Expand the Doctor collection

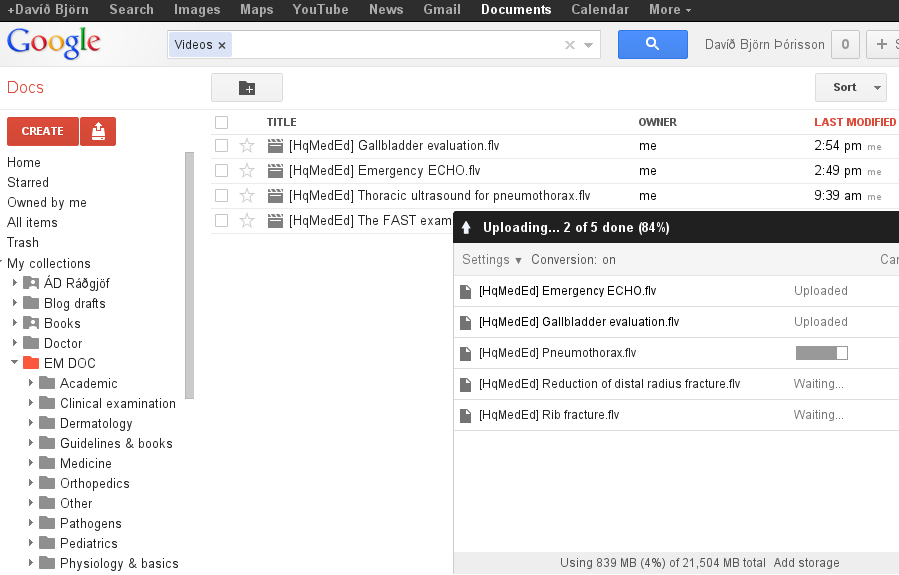[15, 343]
